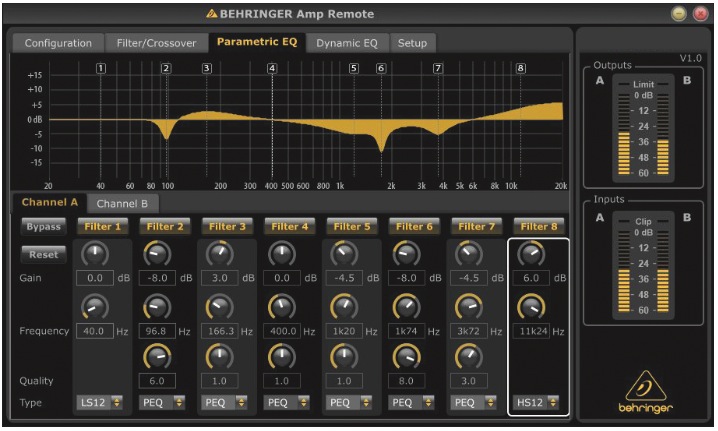Click the Filter 3 frequency knob
Image resolution: width=718 pixels, height=431 pixels.
click(x=219, y=306)
